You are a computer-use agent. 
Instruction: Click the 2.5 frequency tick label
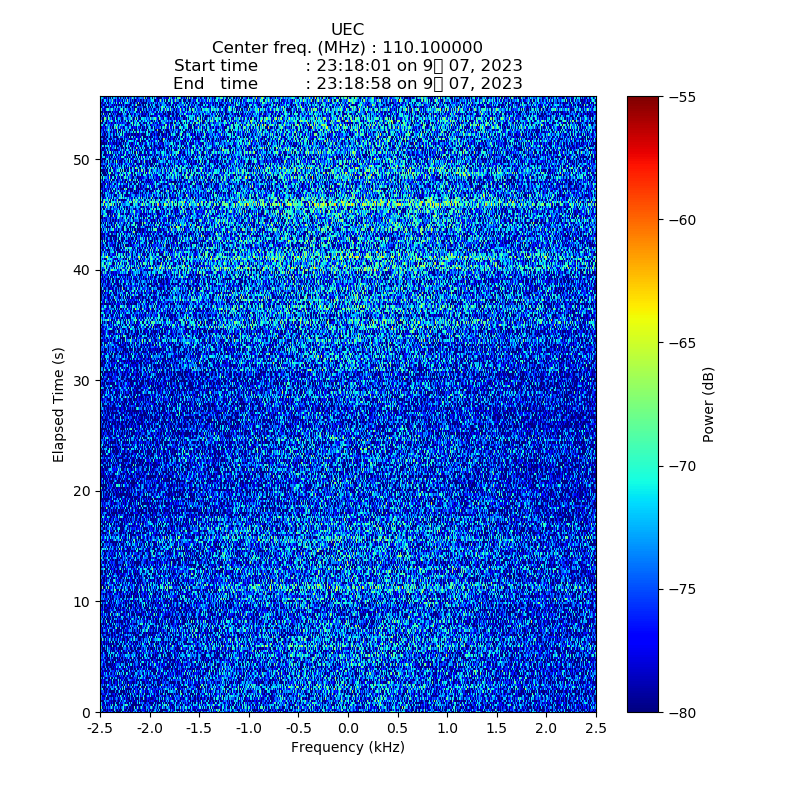click(595, 729)
